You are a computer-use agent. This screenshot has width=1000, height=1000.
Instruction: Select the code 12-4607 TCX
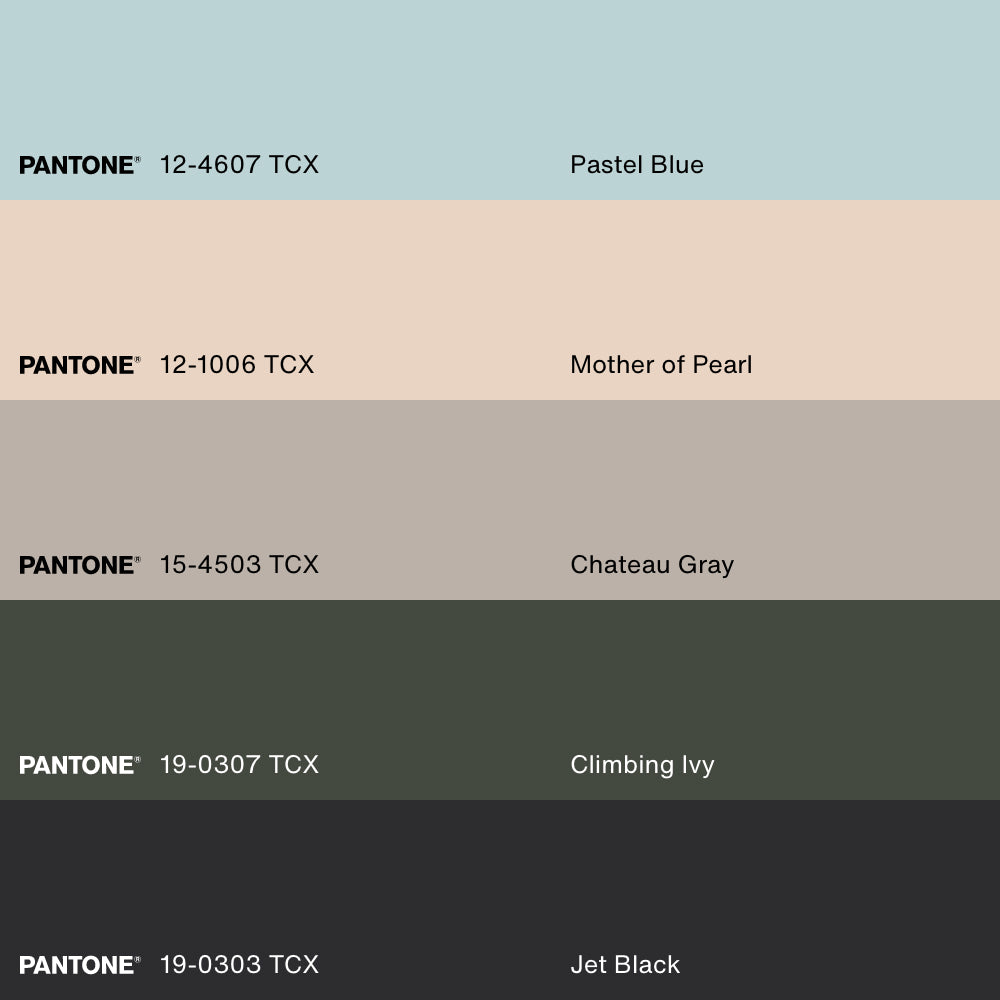239,165
